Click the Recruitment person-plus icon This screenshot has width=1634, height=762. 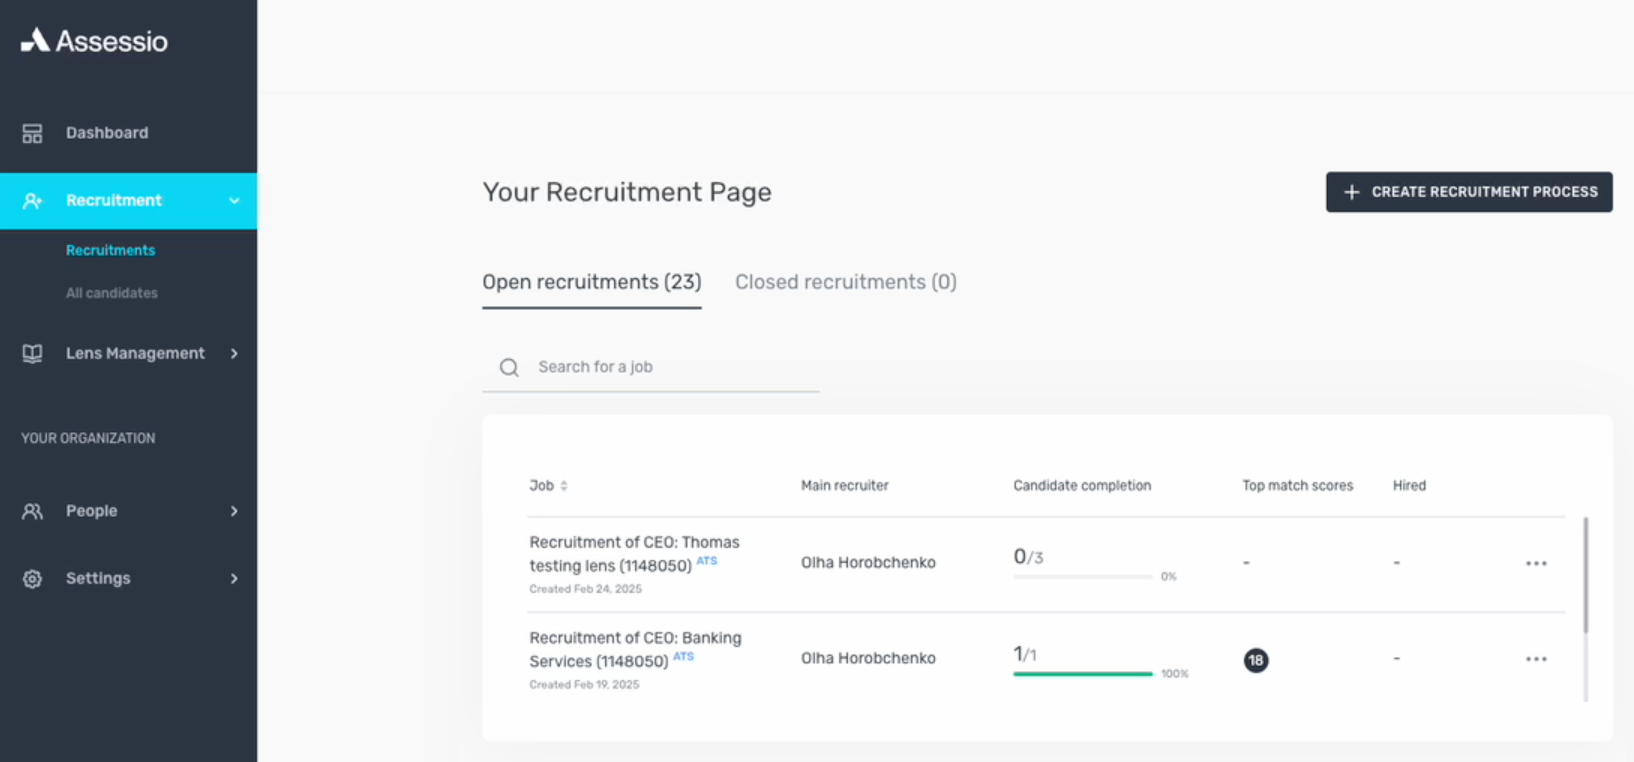click(x=32, y=201)
